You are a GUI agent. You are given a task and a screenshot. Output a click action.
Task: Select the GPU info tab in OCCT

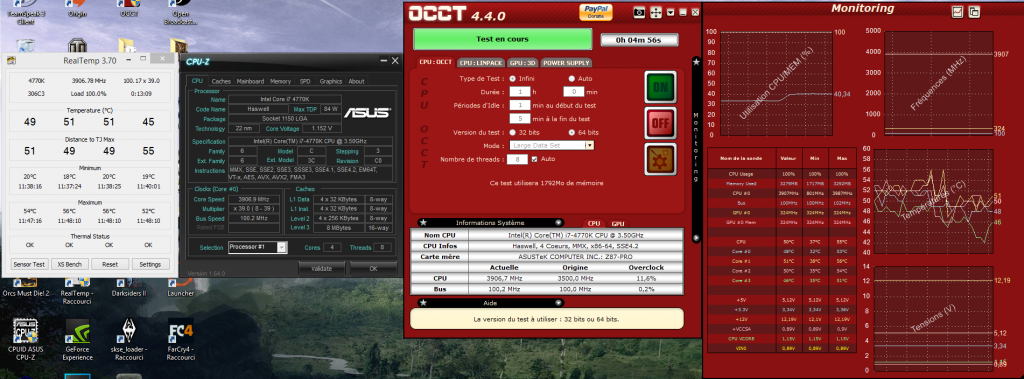click(617, 223)
